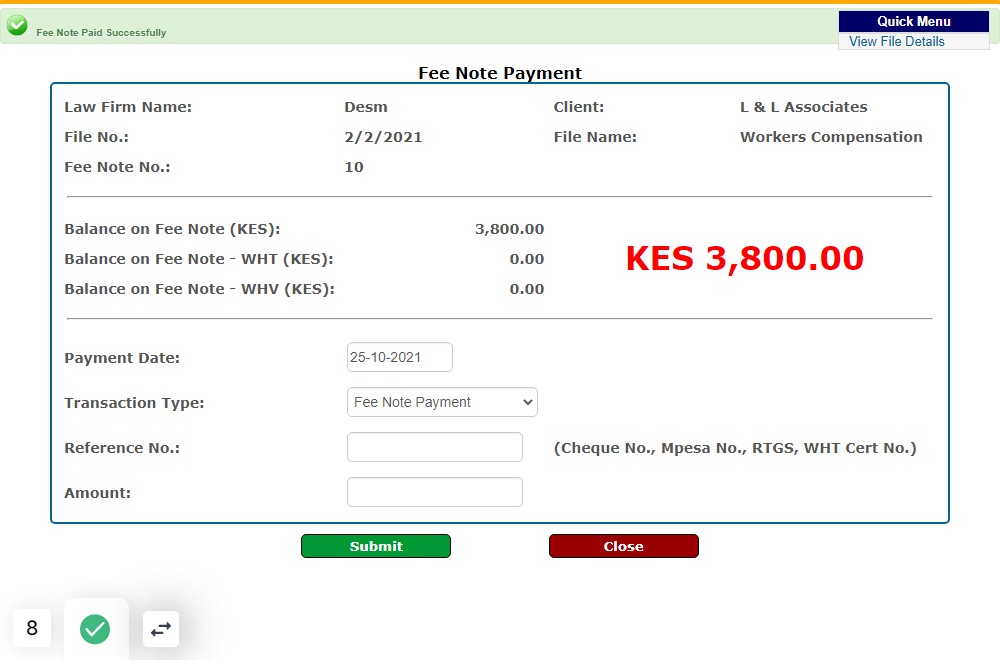Click the WHT balance value '0.00'
This screenshot has height=660, width=1000.
point(527,259)
